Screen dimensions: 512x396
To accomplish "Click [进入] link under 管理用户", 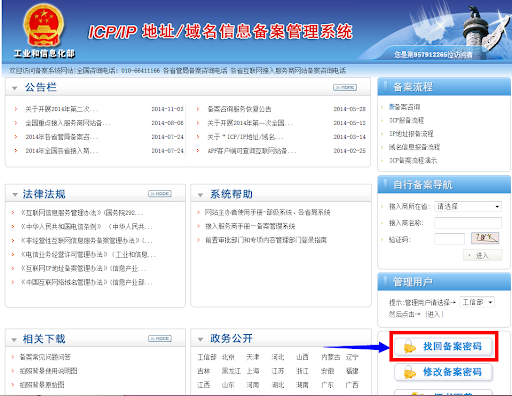I will point(434,314).
